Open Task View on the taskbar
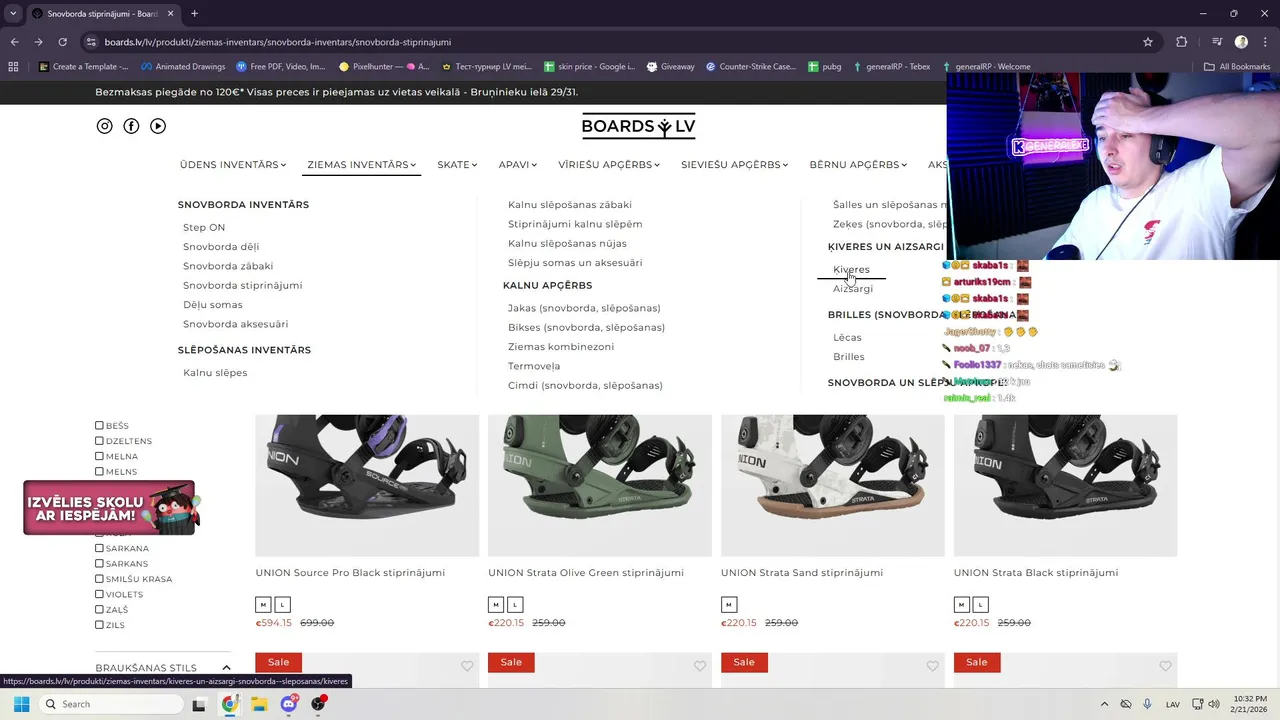This screenshot has height=720, width=1280. (199, 704)
